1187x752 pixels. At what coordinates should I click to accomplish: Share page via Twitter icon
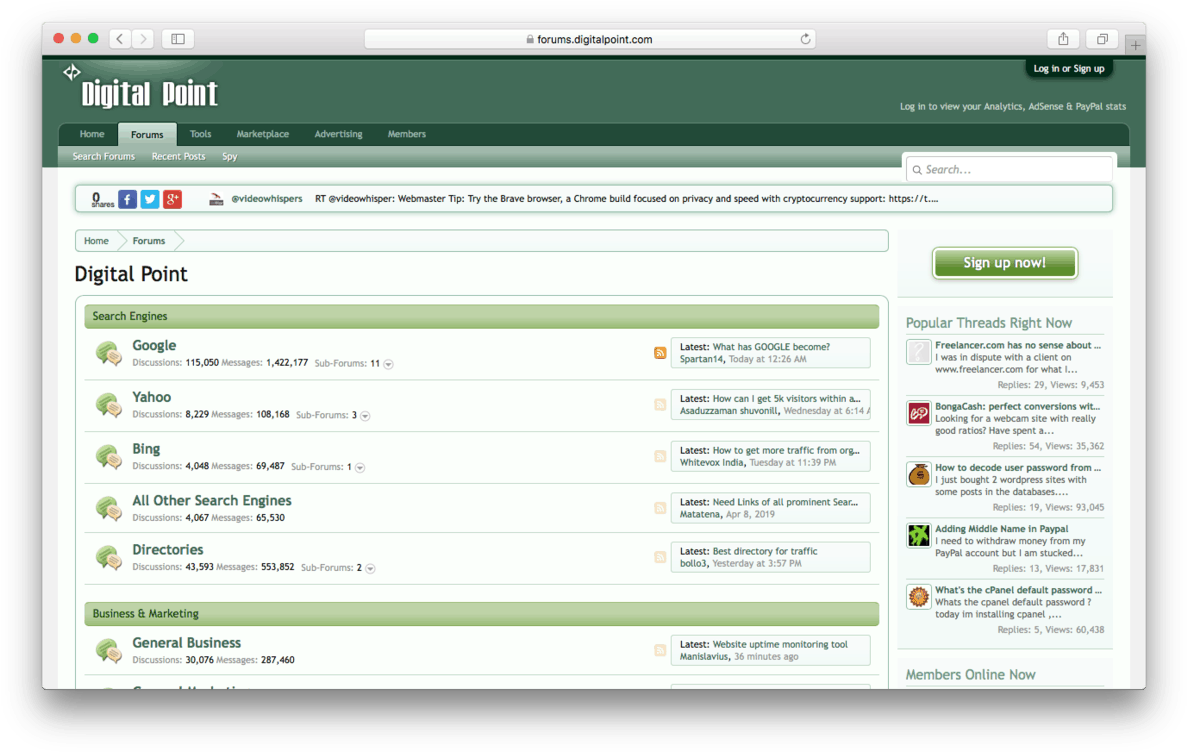[150, 199]
